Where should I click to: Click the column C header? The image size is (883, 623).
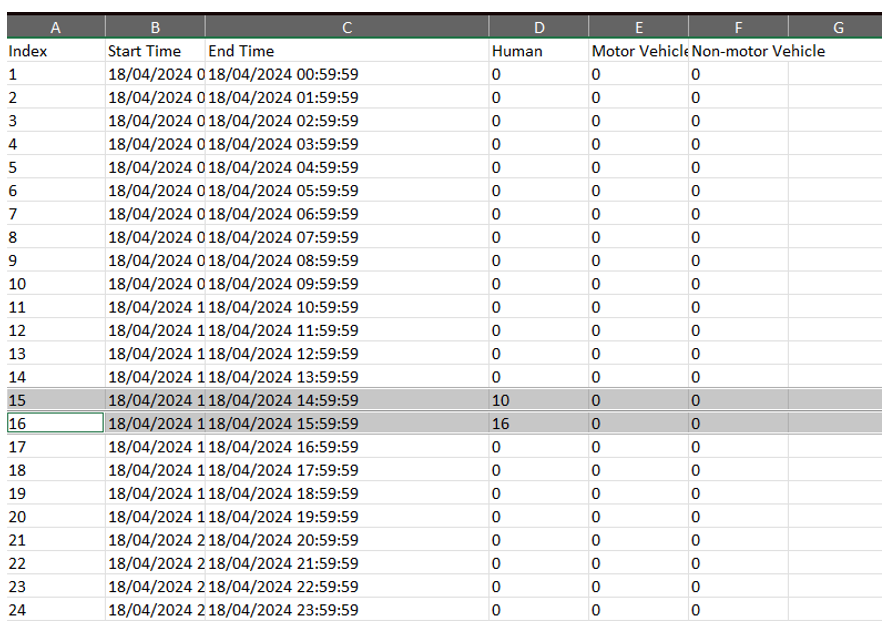coord(346,28)
